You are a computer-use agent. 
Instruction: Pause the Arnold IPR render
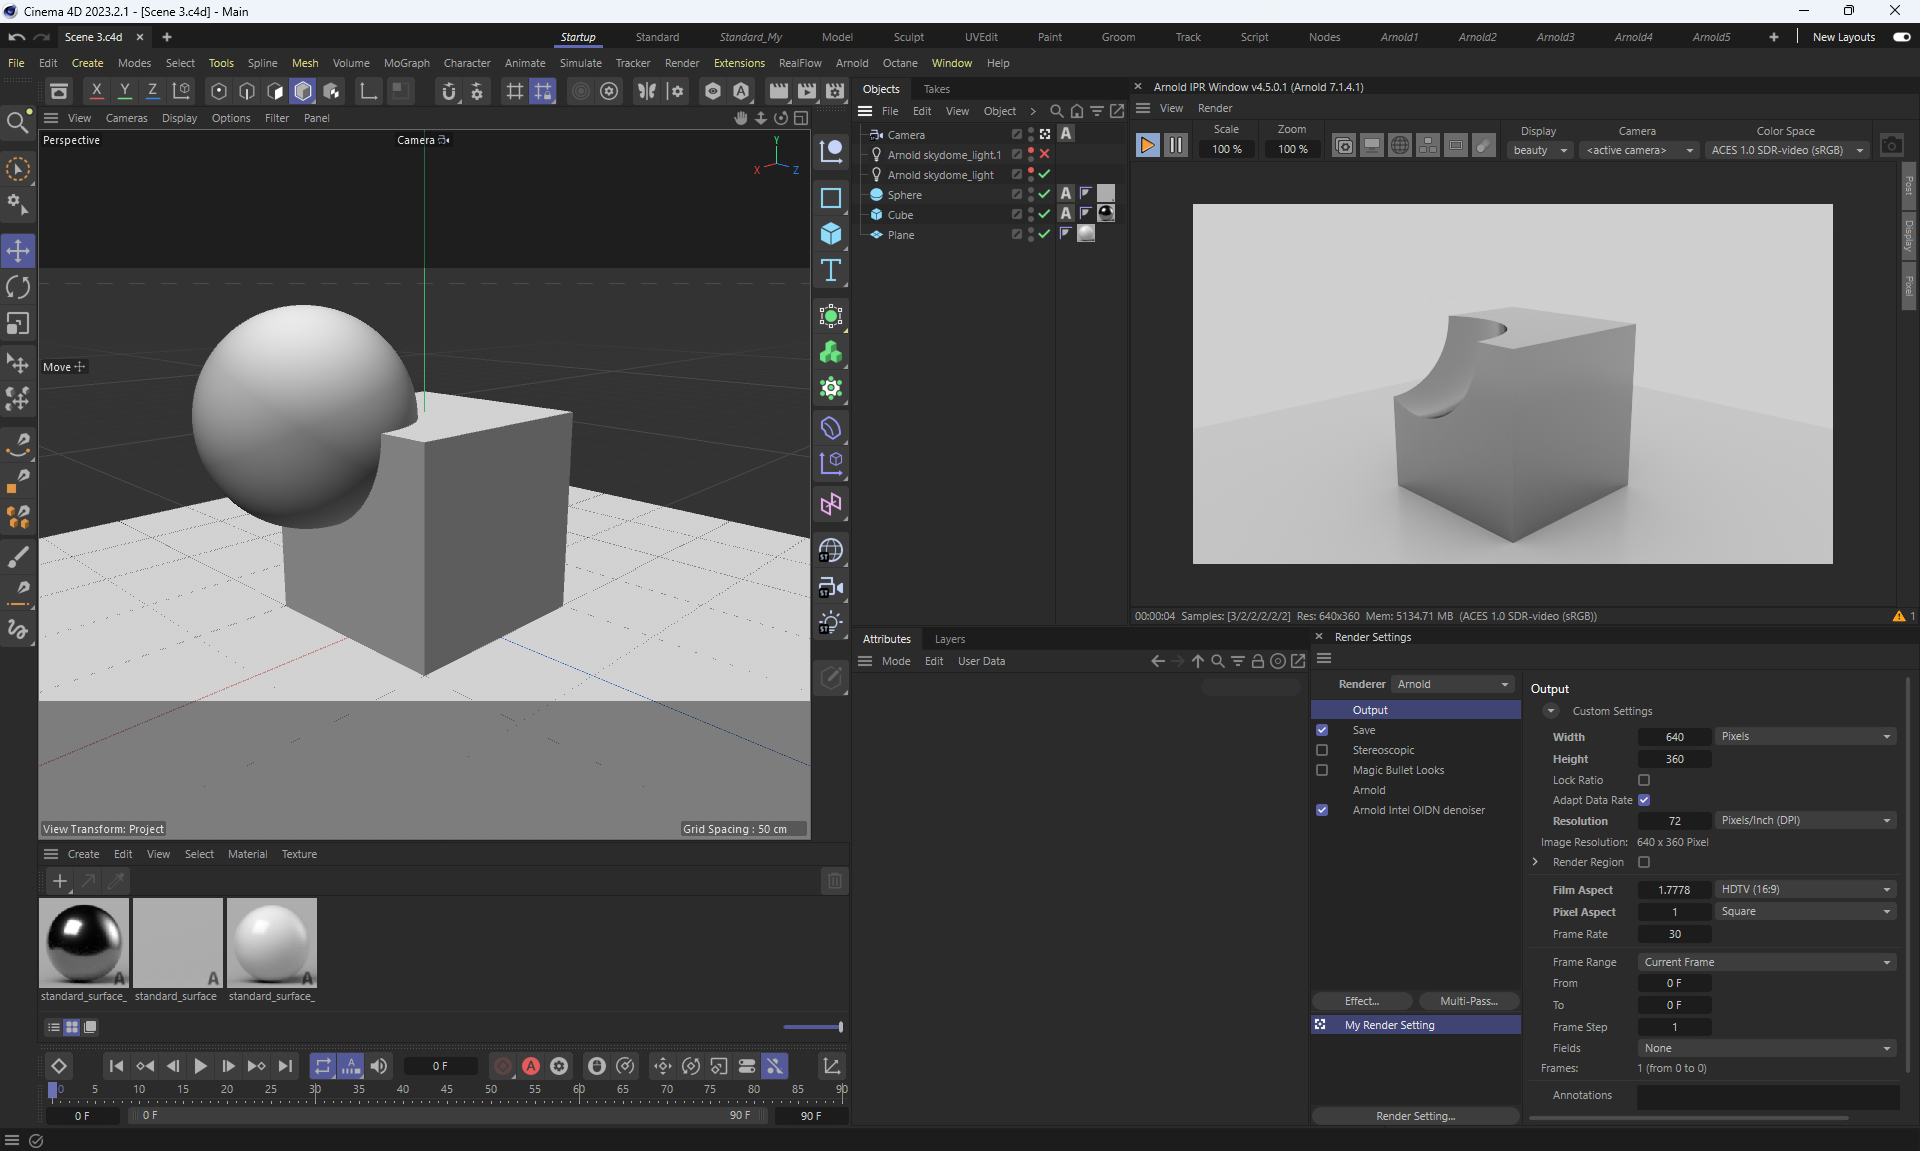pyautogui.click(x=1176, y=146)
